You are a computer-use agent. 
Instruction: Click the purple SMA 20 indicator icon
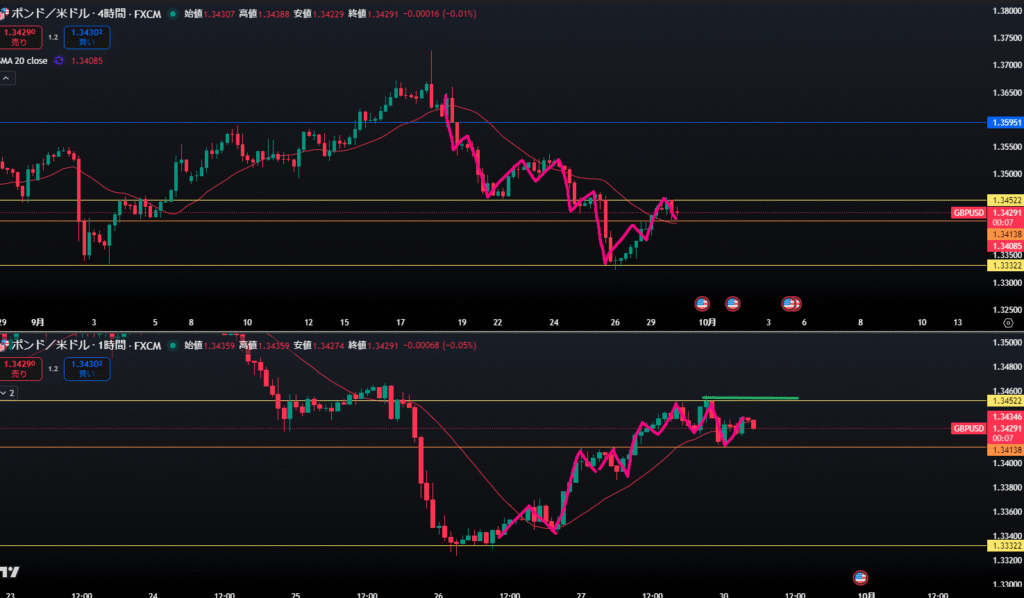tap(59, 61)
